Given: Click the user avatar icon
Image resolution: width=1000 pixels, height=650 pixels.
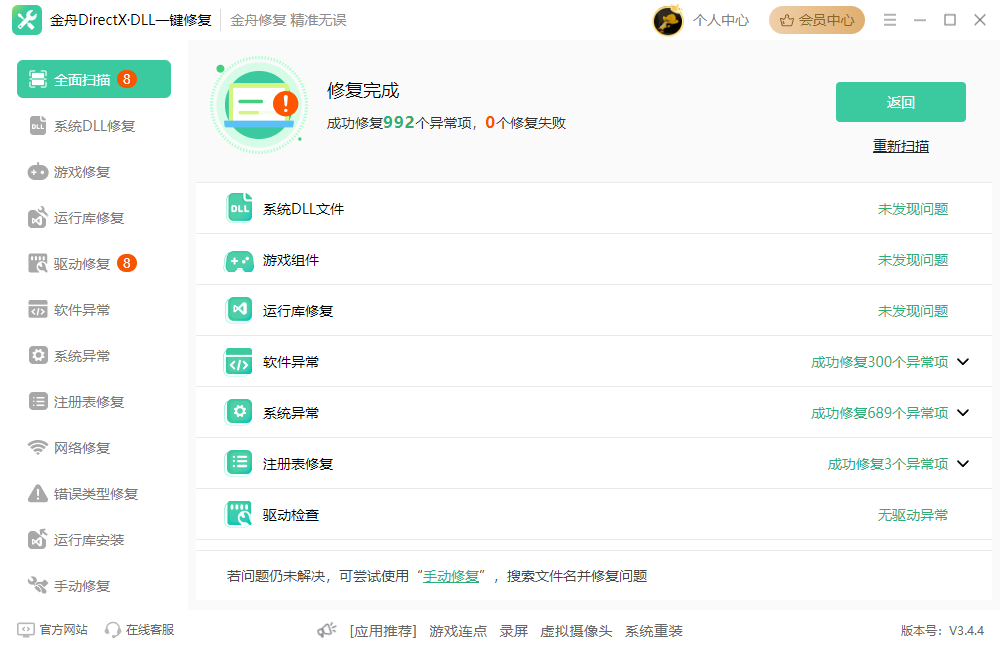Looking at the screenshot, I should pos(668,20).
